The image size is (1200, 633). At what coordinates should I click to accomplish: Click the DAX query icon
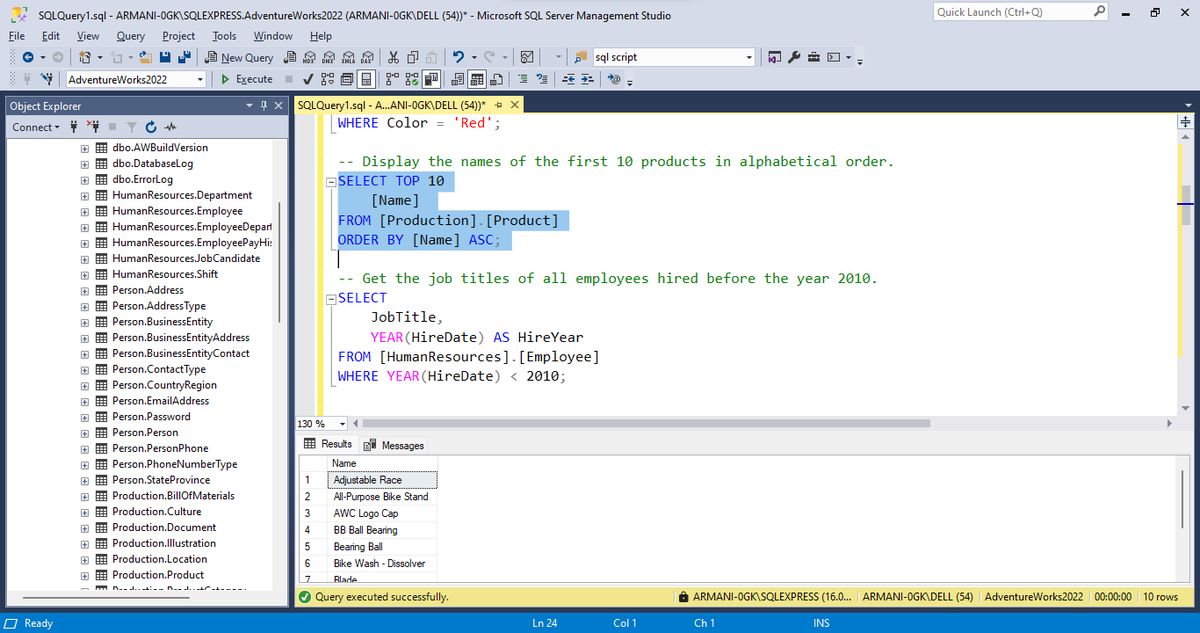click(368, 57)
